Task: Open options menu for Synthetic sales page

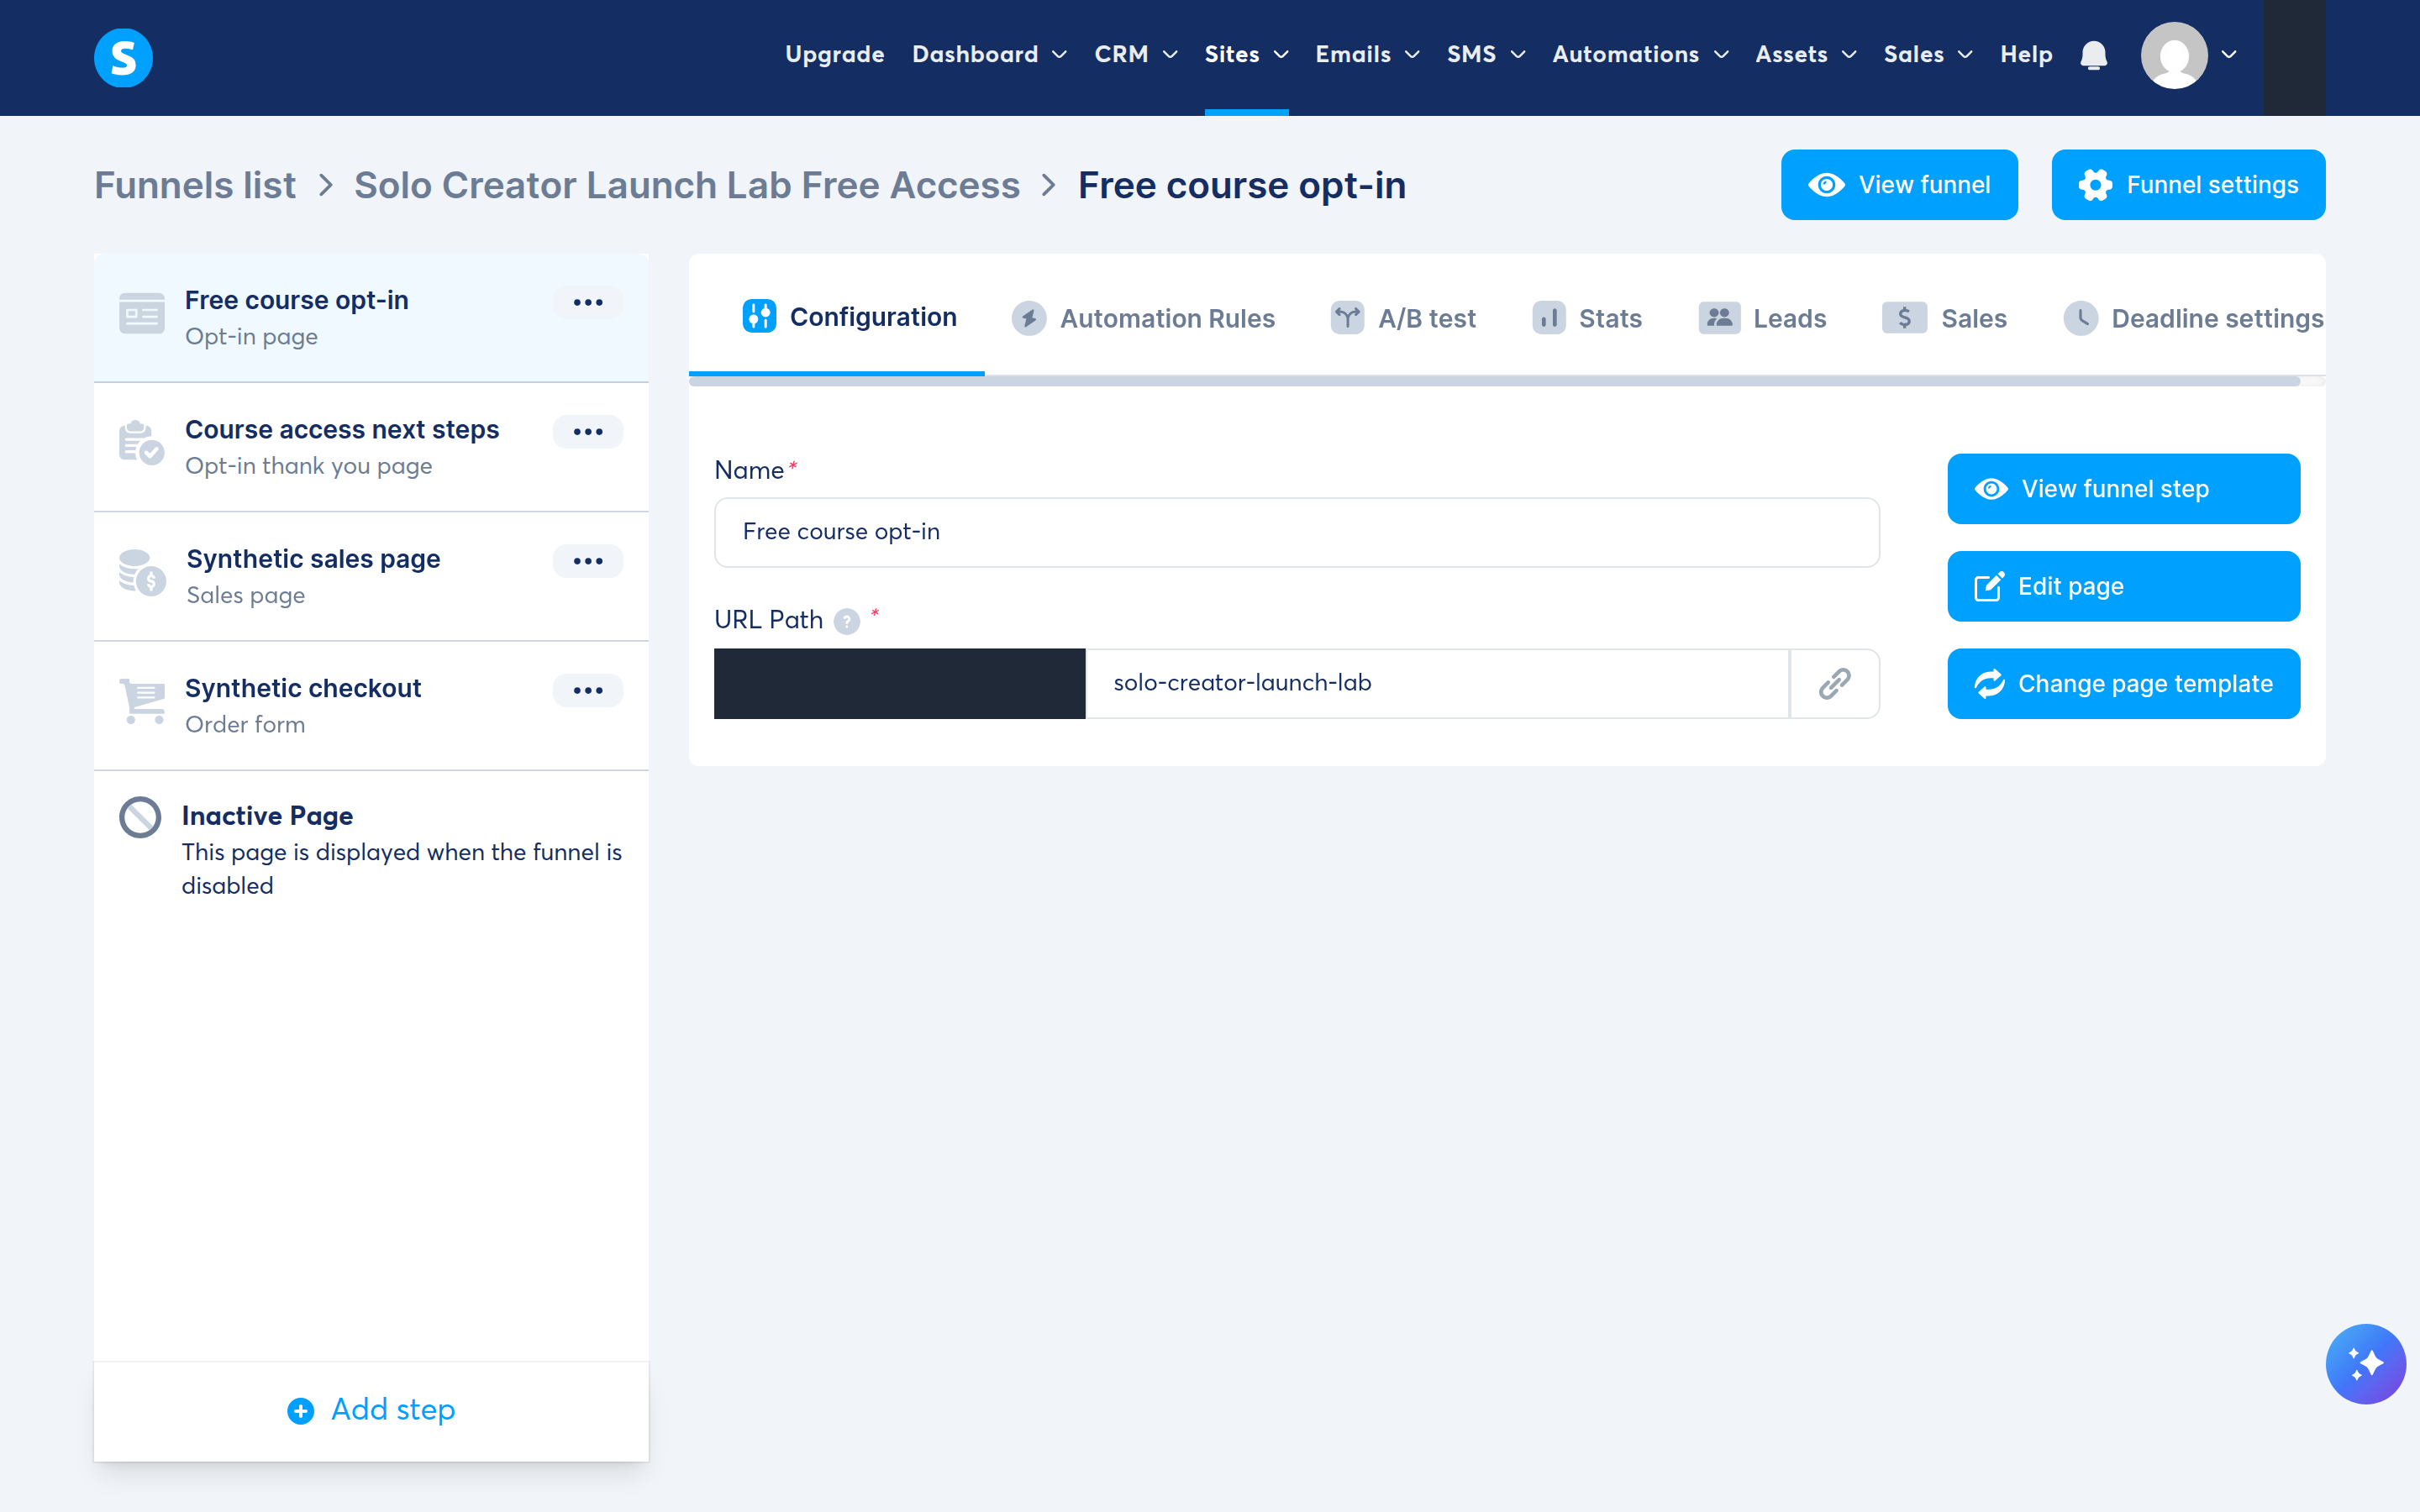Action: coord(588,560)
